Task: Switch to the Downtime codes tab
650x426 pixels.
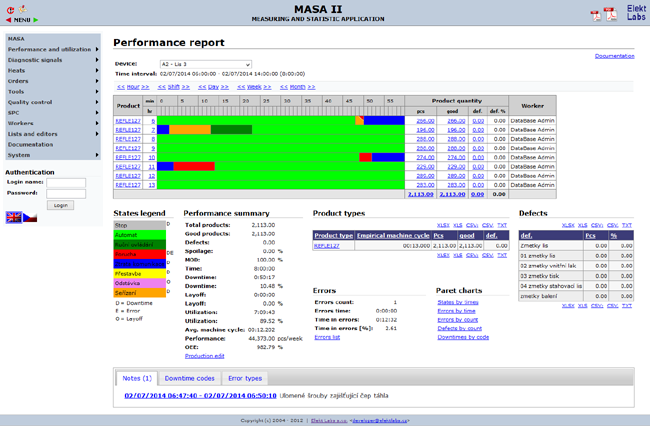Action: point(189,379)
